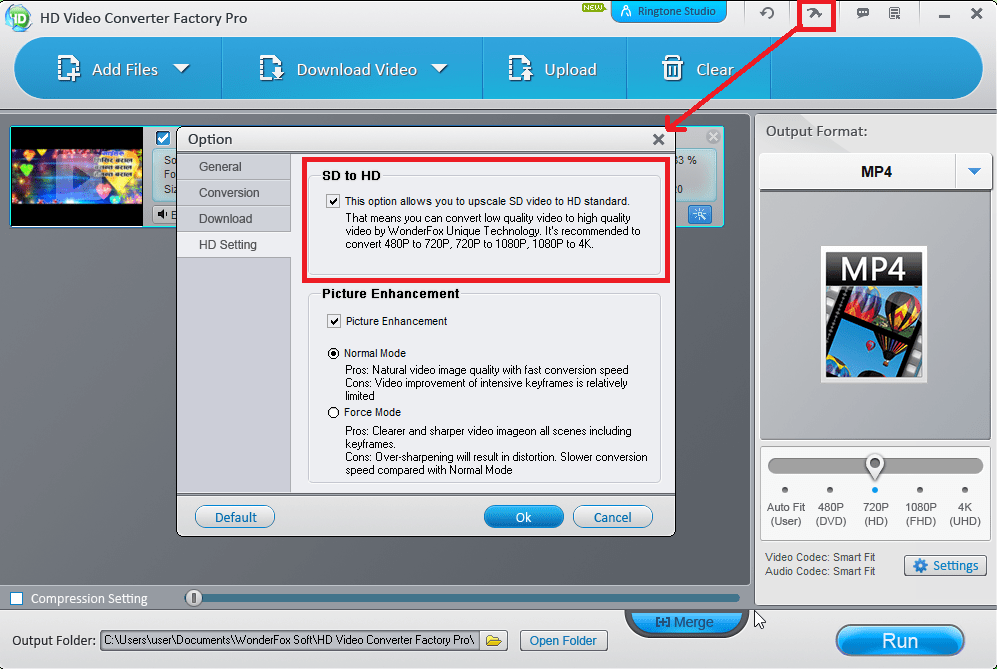Select the HD Setting tab
997x669 pixels.
pos(233,245)
